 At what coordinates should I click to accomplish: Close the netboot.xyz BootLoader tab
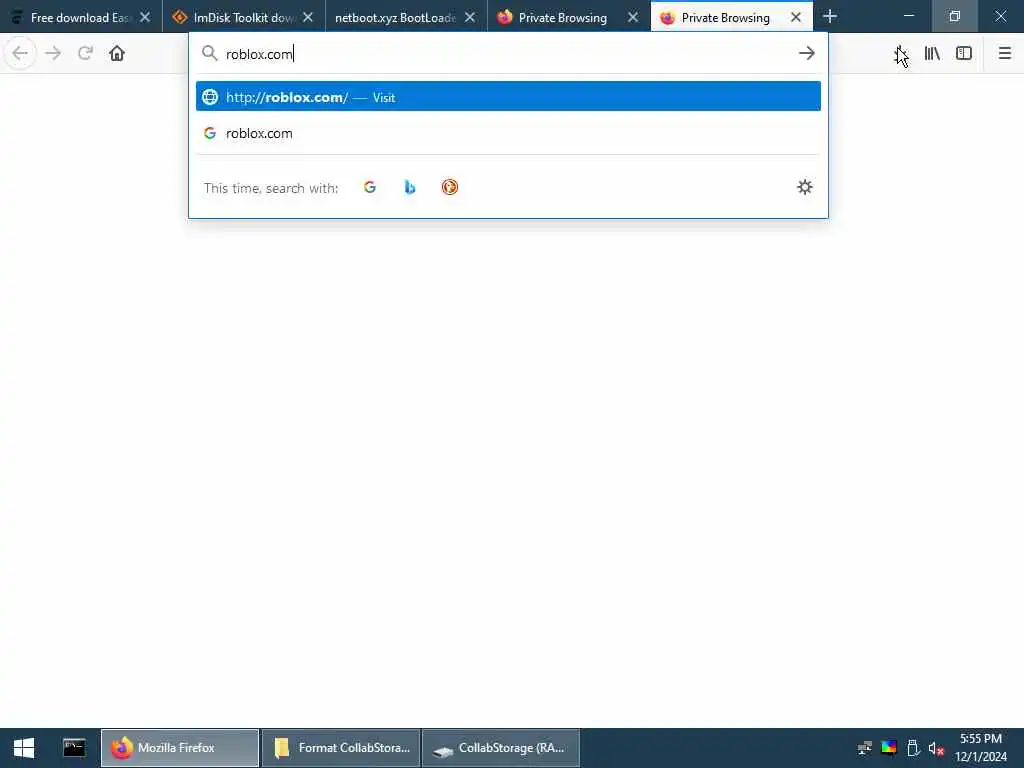470,17
